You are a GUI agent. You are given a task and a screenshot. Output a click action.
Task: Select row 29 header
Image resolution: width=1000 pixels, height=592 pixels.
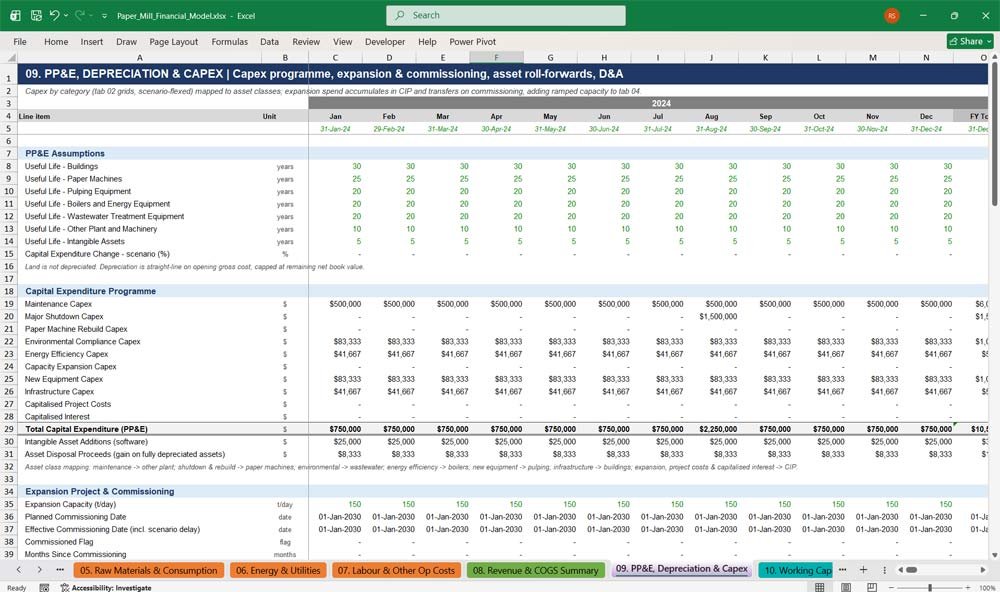[x=9, y=429]
